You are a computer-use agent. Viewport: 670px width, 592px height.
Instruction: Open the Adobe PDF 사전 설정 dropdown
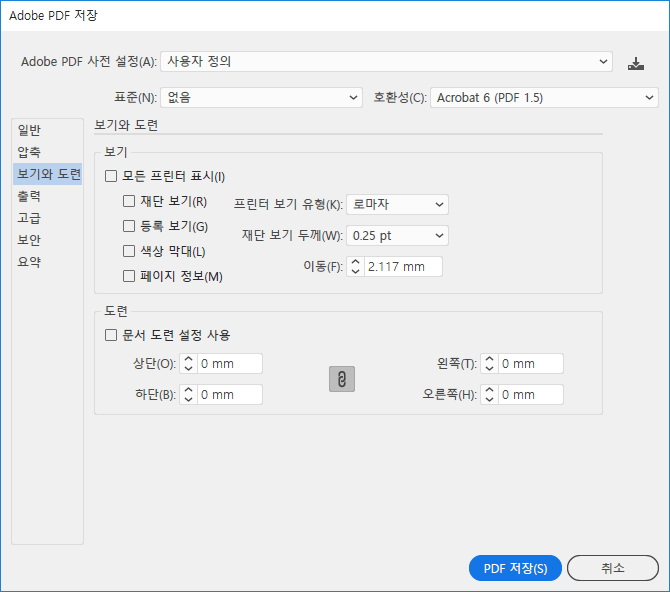[x=386, y=62]
